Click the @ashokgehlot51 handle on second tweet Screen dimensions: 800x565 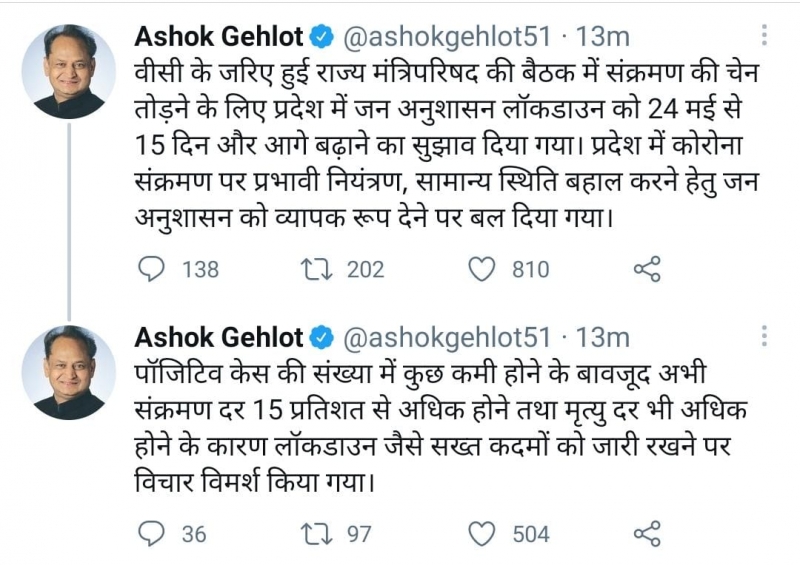pyautogui.click(x=446, y=336)
